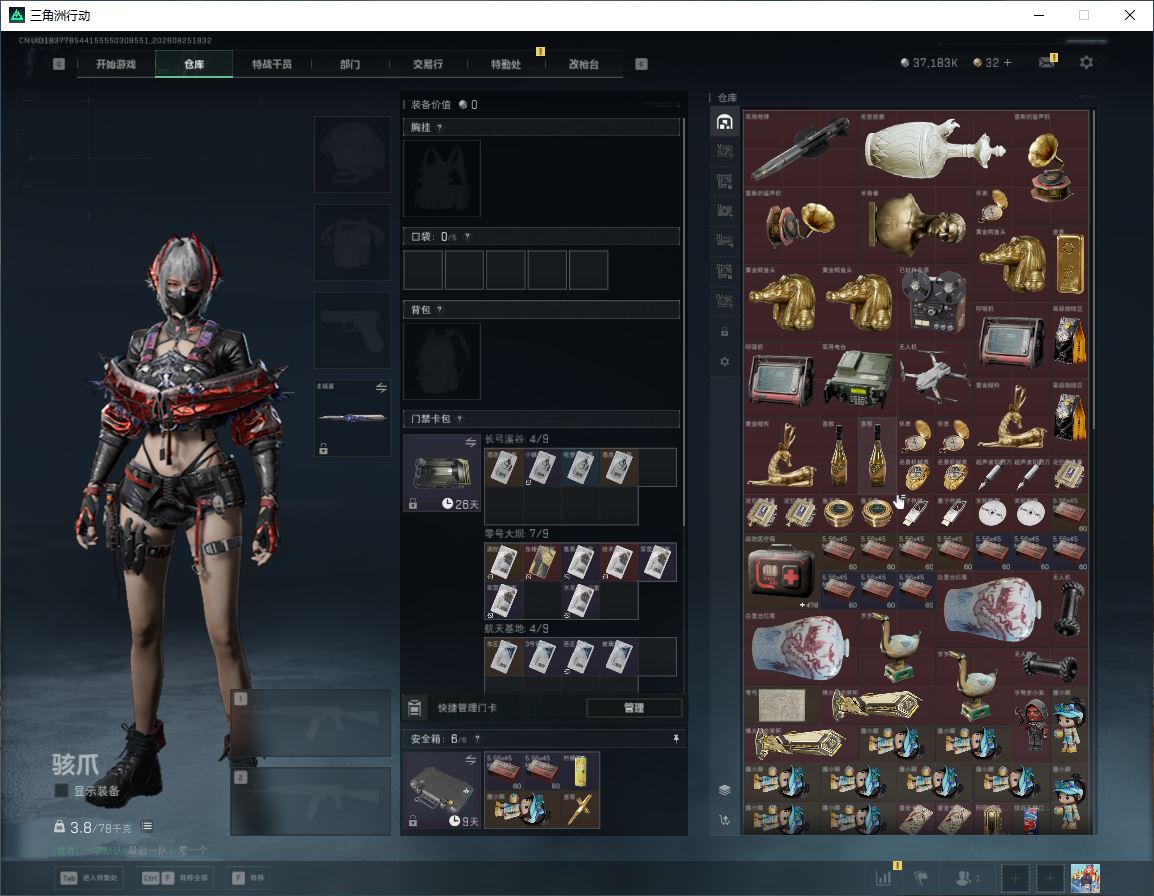
Task: Click the player avatar in bottom-right corner
Action: click(x=1085, y=878)
